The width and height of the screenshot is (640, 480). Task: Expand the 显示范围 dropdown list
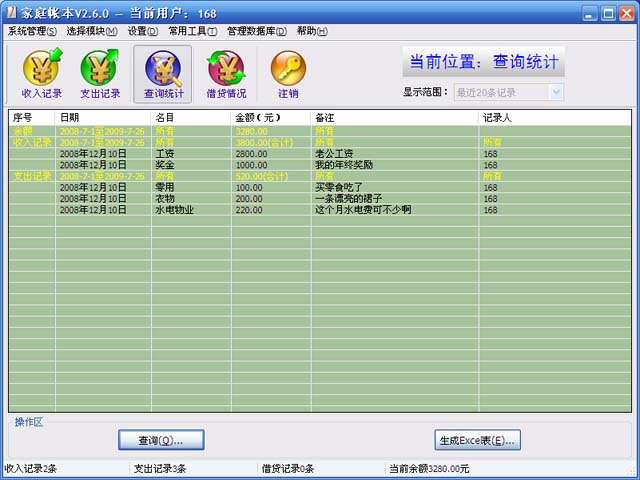(x=556, y=92)
